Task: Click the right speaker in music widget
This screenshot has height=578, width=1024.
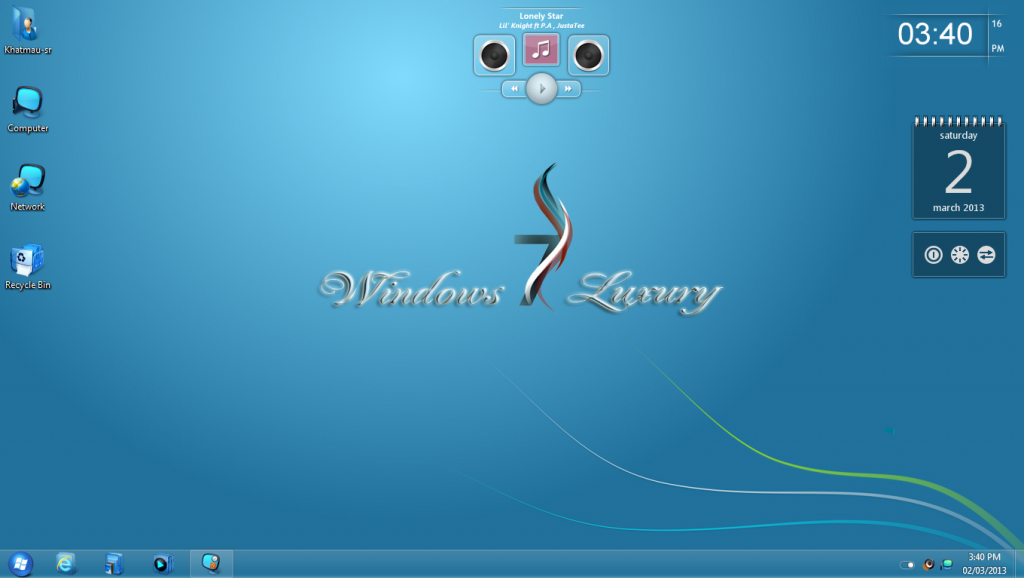Action: point(588,55)
